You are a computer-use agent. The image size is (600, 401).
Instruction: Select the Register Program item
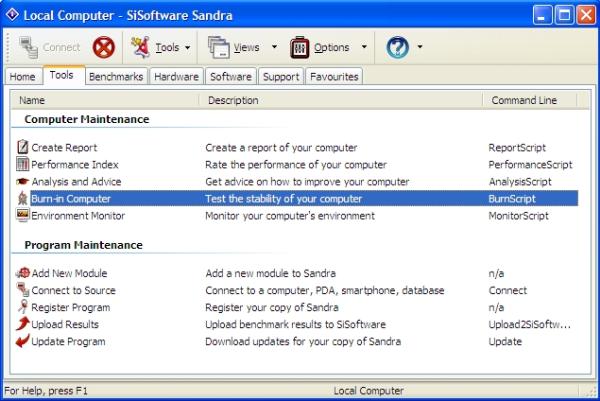coord(71,307)
